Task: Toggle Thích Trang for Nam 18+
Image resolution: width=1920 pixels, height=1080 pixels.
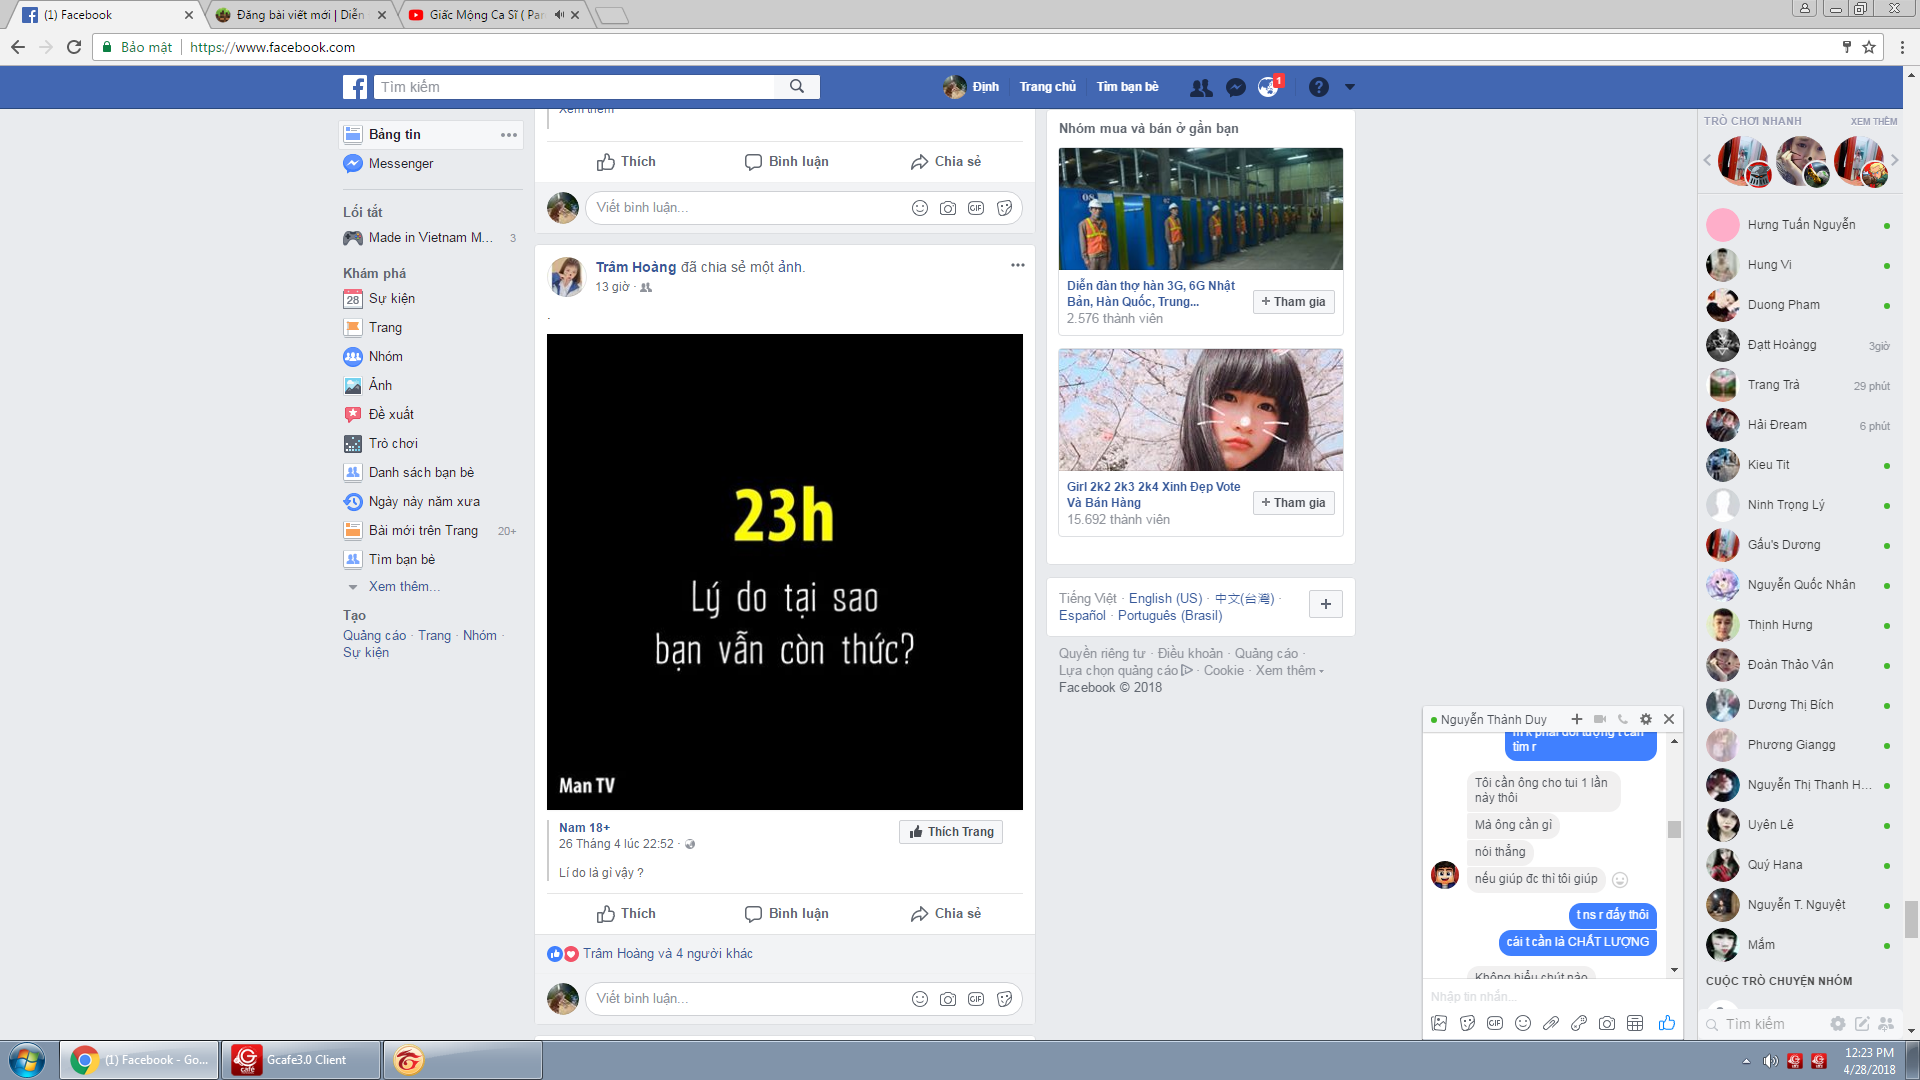Action: pyautogui.click(x=951, y=832)
